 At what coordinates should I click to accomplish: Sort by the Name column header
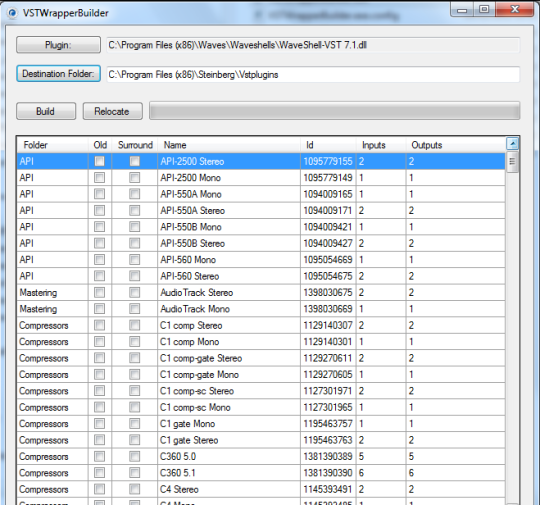229,145
